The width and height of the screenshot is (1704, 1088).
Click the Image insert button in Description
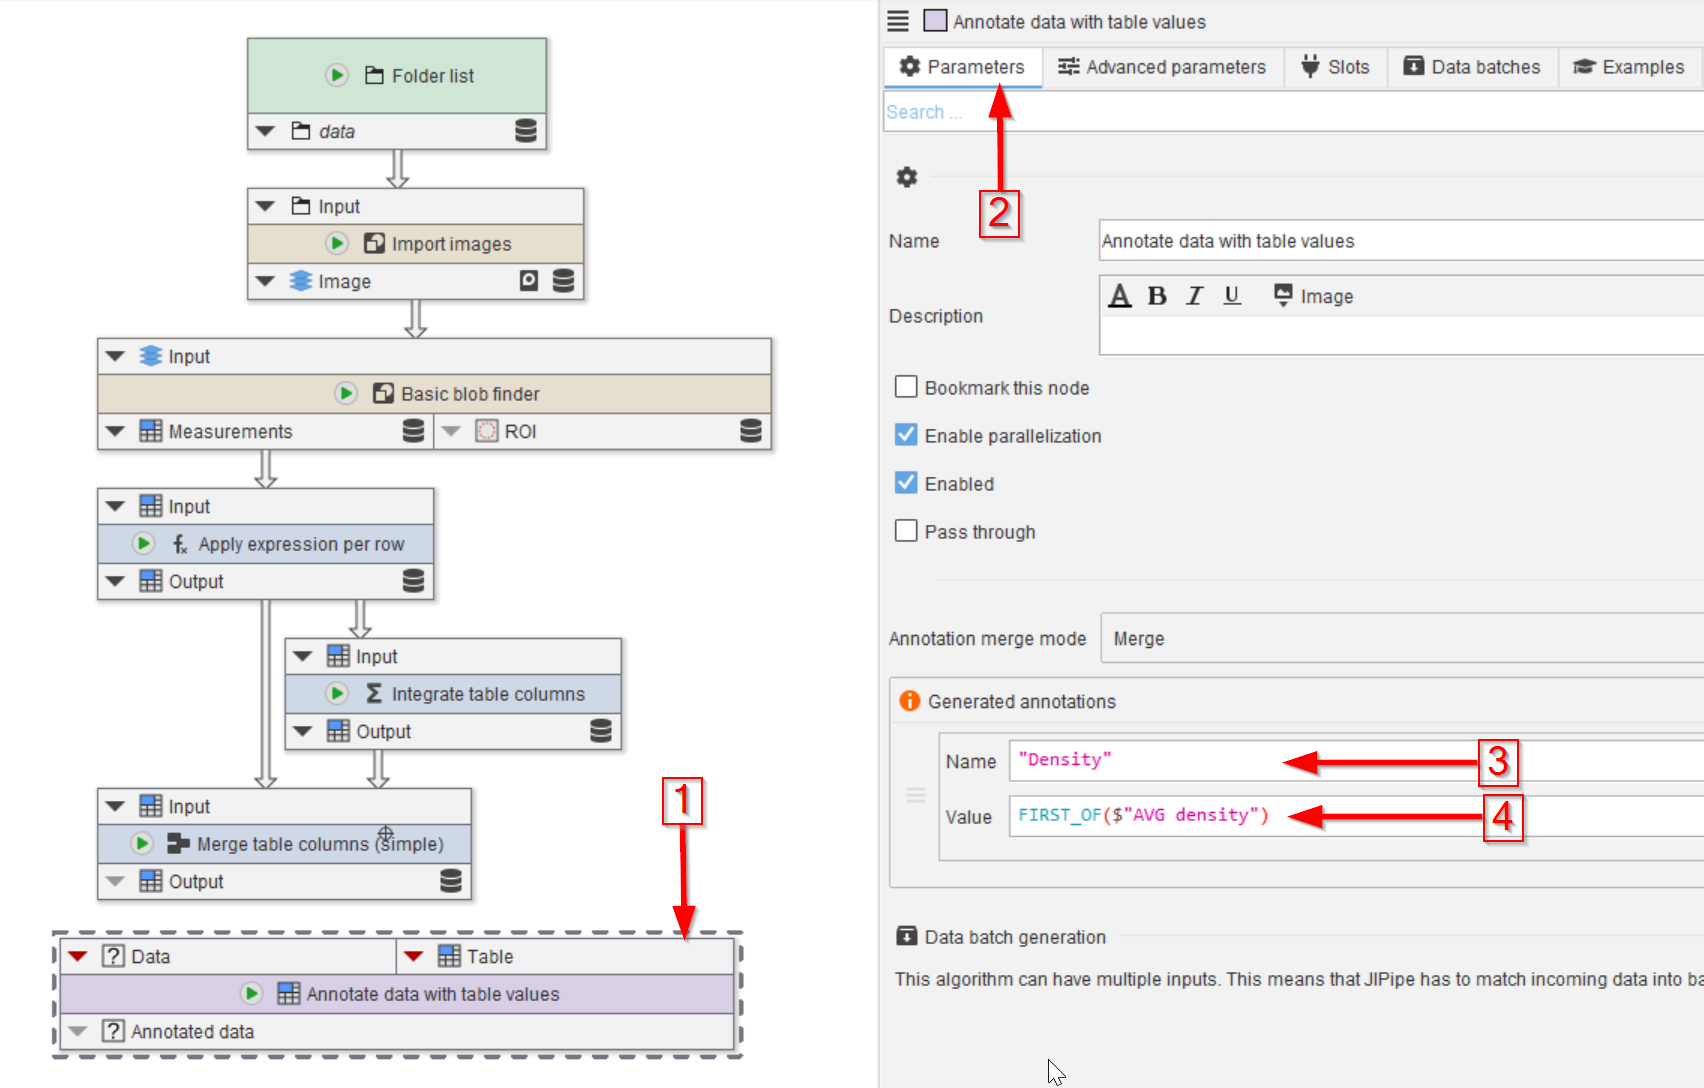[x=1313, y=296]
